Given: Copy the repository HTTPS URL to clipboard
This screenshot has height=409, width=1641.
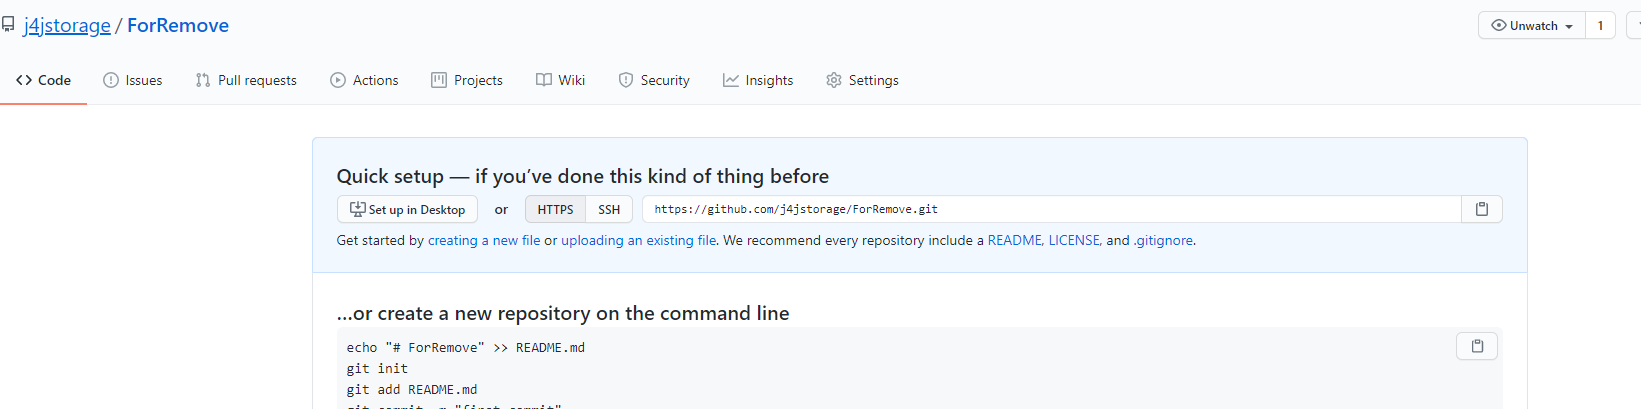Looking at the screenshot, I should click(1482, 209).
